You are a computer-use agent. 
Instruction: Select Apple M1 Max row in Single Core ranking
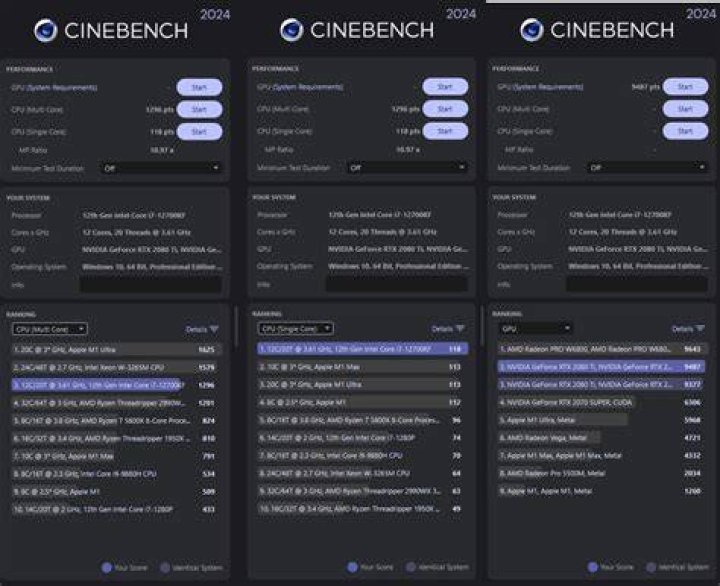tap(363, 367)
